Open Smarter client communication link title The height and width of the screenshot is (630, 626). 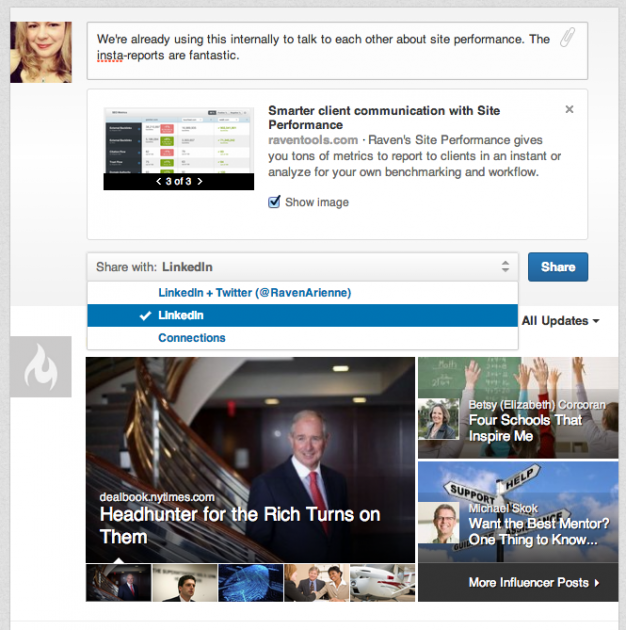[x=384, y=117]
